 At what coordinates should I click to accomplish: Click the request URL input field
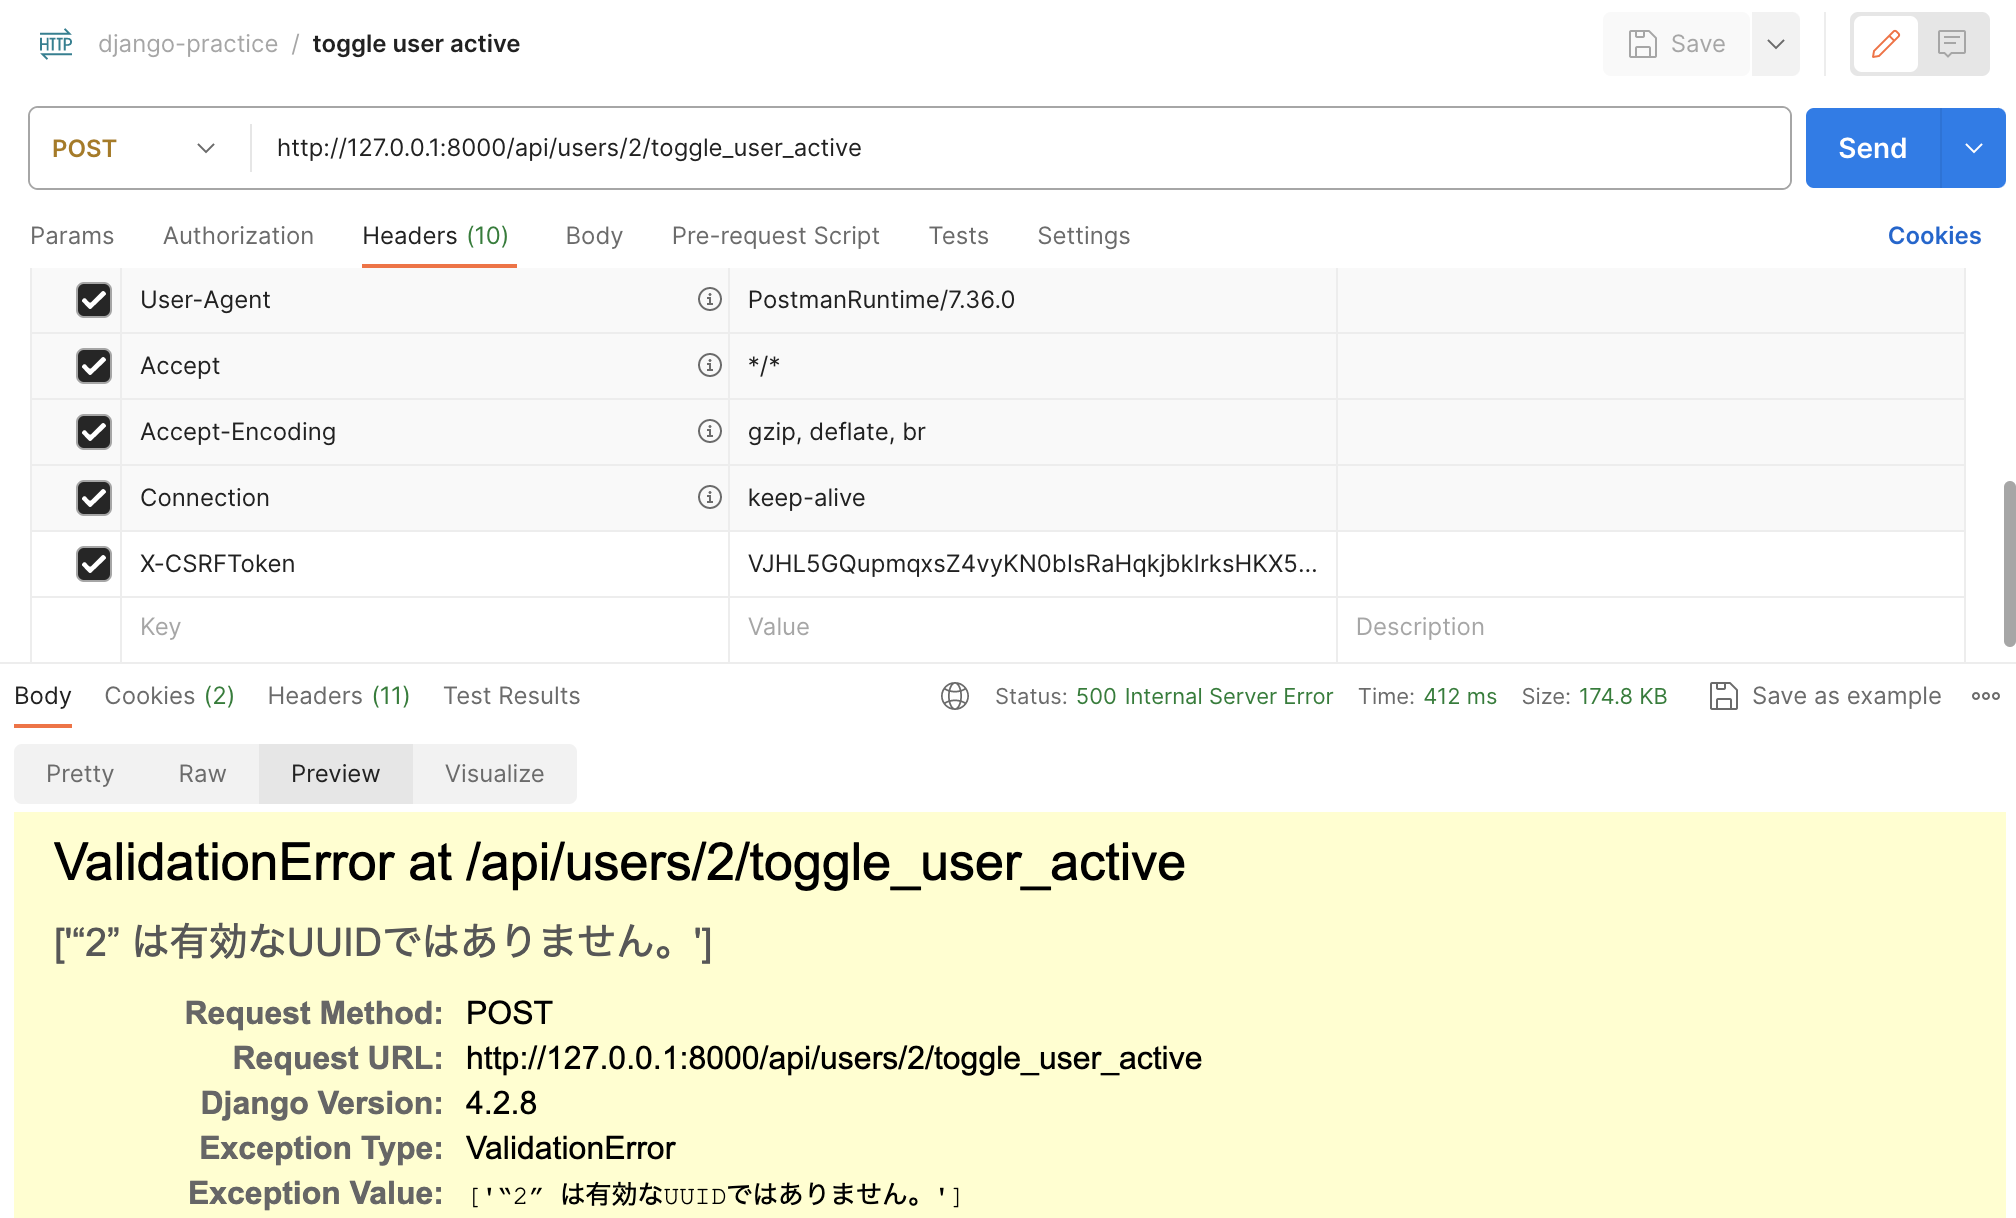pyautogui.click(x=1020, y=148)
